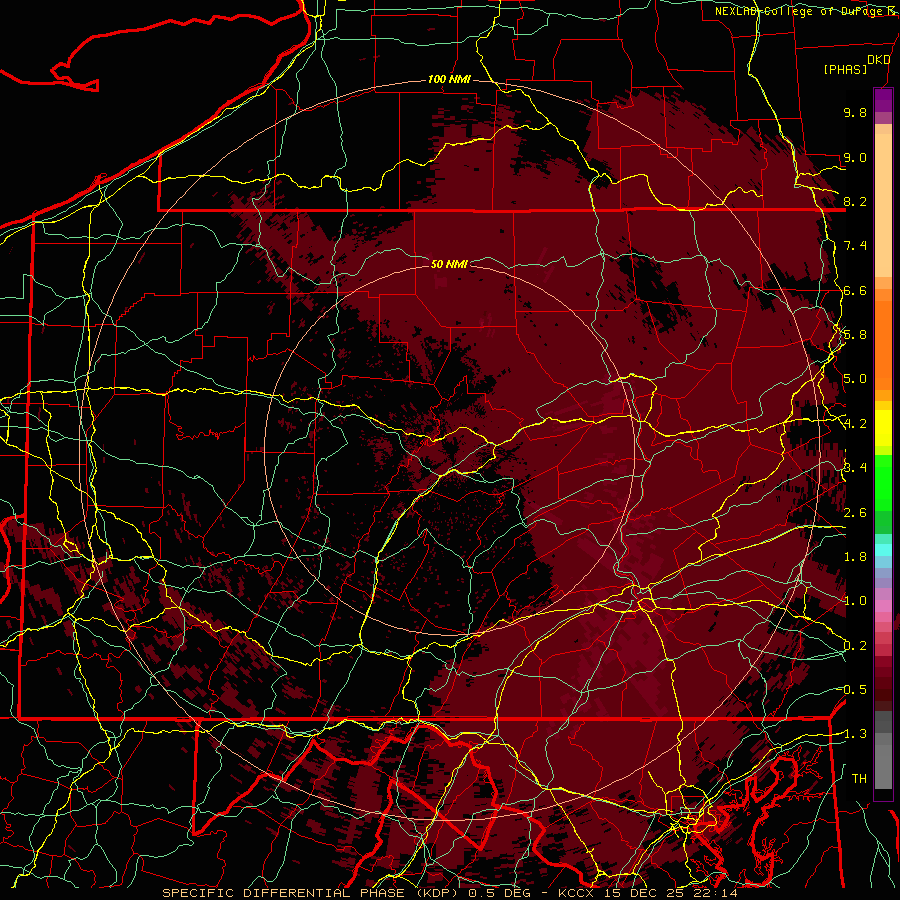Click the 8.2 value on the scale
Screen dimensions: 900x900
coord(855,201)
